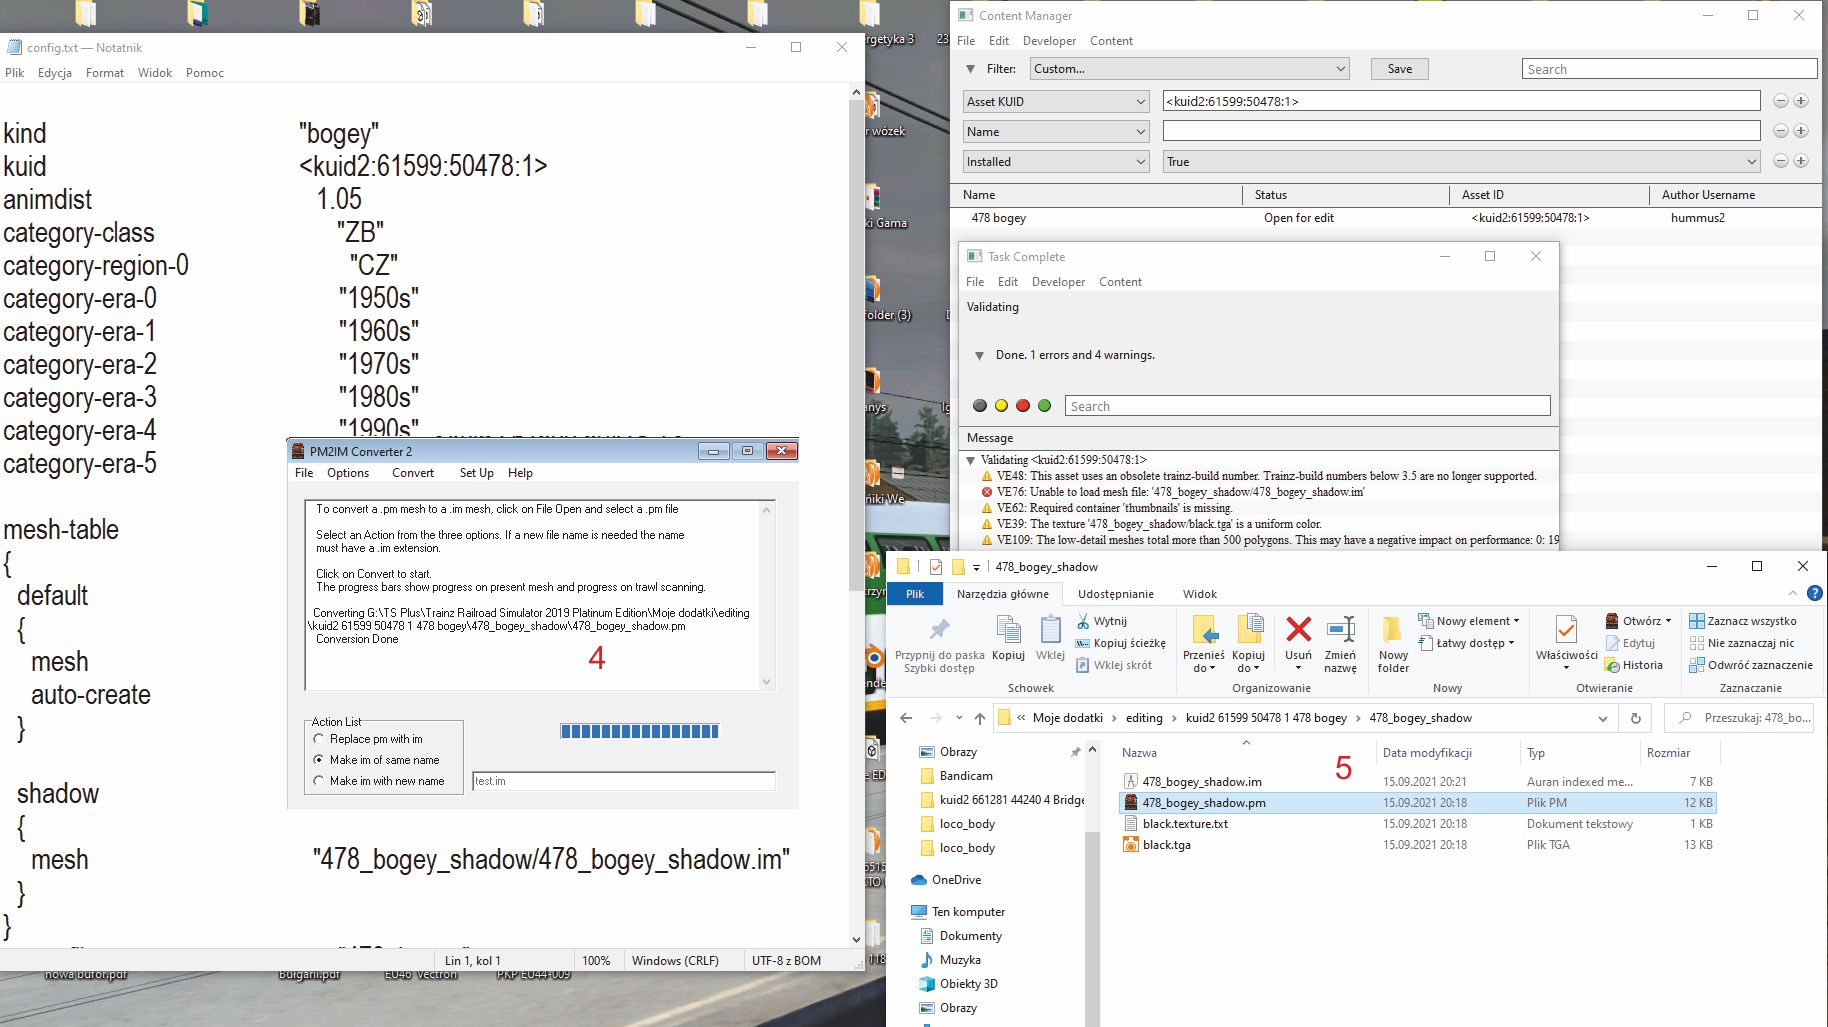This screenshot has width=1828, height=1027.
Task: Click the Save button in Content Manager
Action: (1399, 69)
